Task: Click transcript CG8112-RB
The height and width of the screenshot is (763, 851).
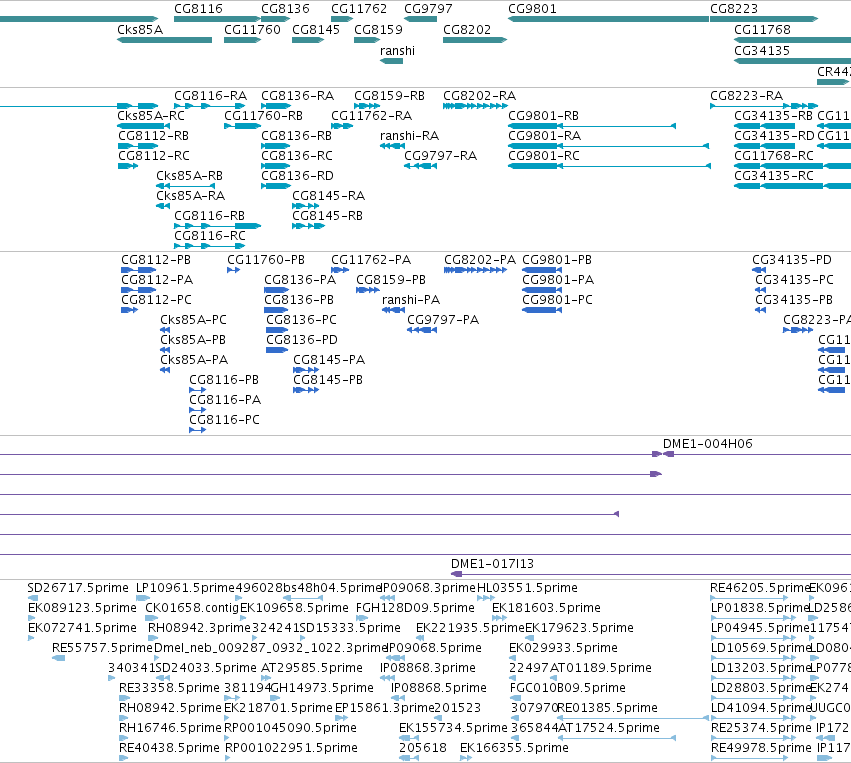Action: click(154, 136)
